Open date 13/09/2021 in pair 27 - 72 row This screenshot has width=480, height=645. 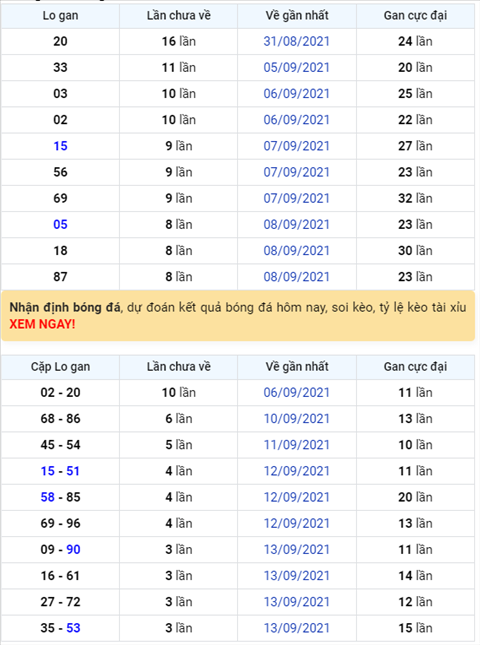point(297,602)
